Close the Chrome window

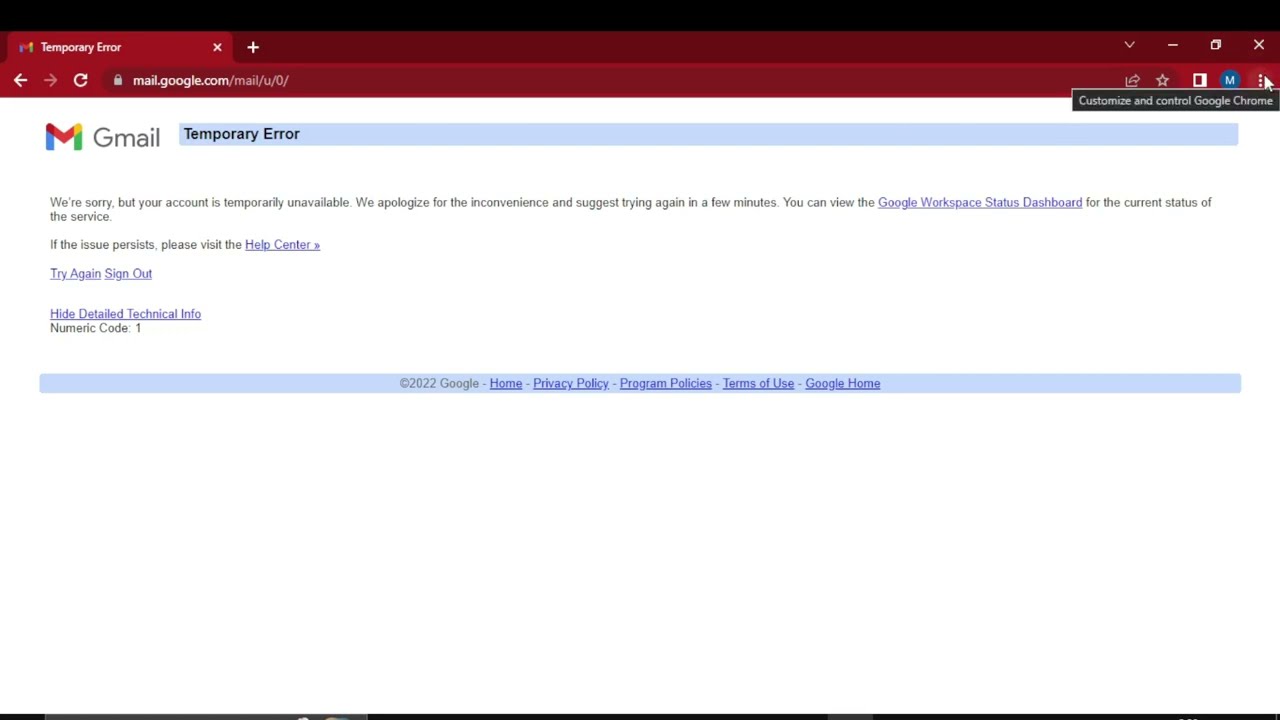pos(1259,45)
